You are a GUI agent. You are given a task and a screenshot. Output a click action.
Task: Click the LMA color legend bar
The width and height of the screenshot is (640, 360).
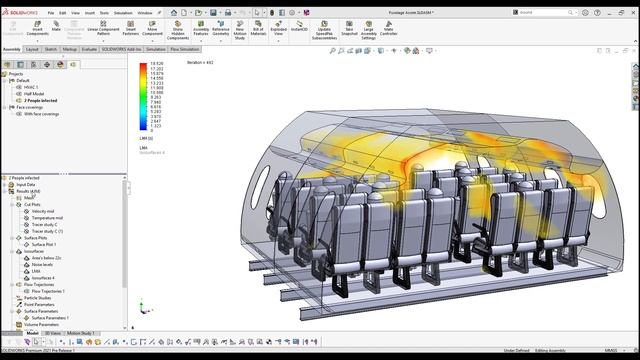coord(143,97)
